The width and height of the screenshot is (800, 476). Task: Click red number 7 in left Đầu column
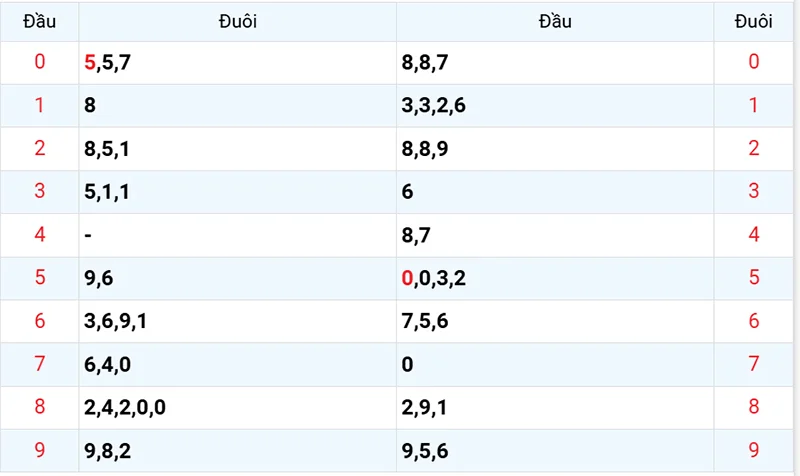(40, 364)
